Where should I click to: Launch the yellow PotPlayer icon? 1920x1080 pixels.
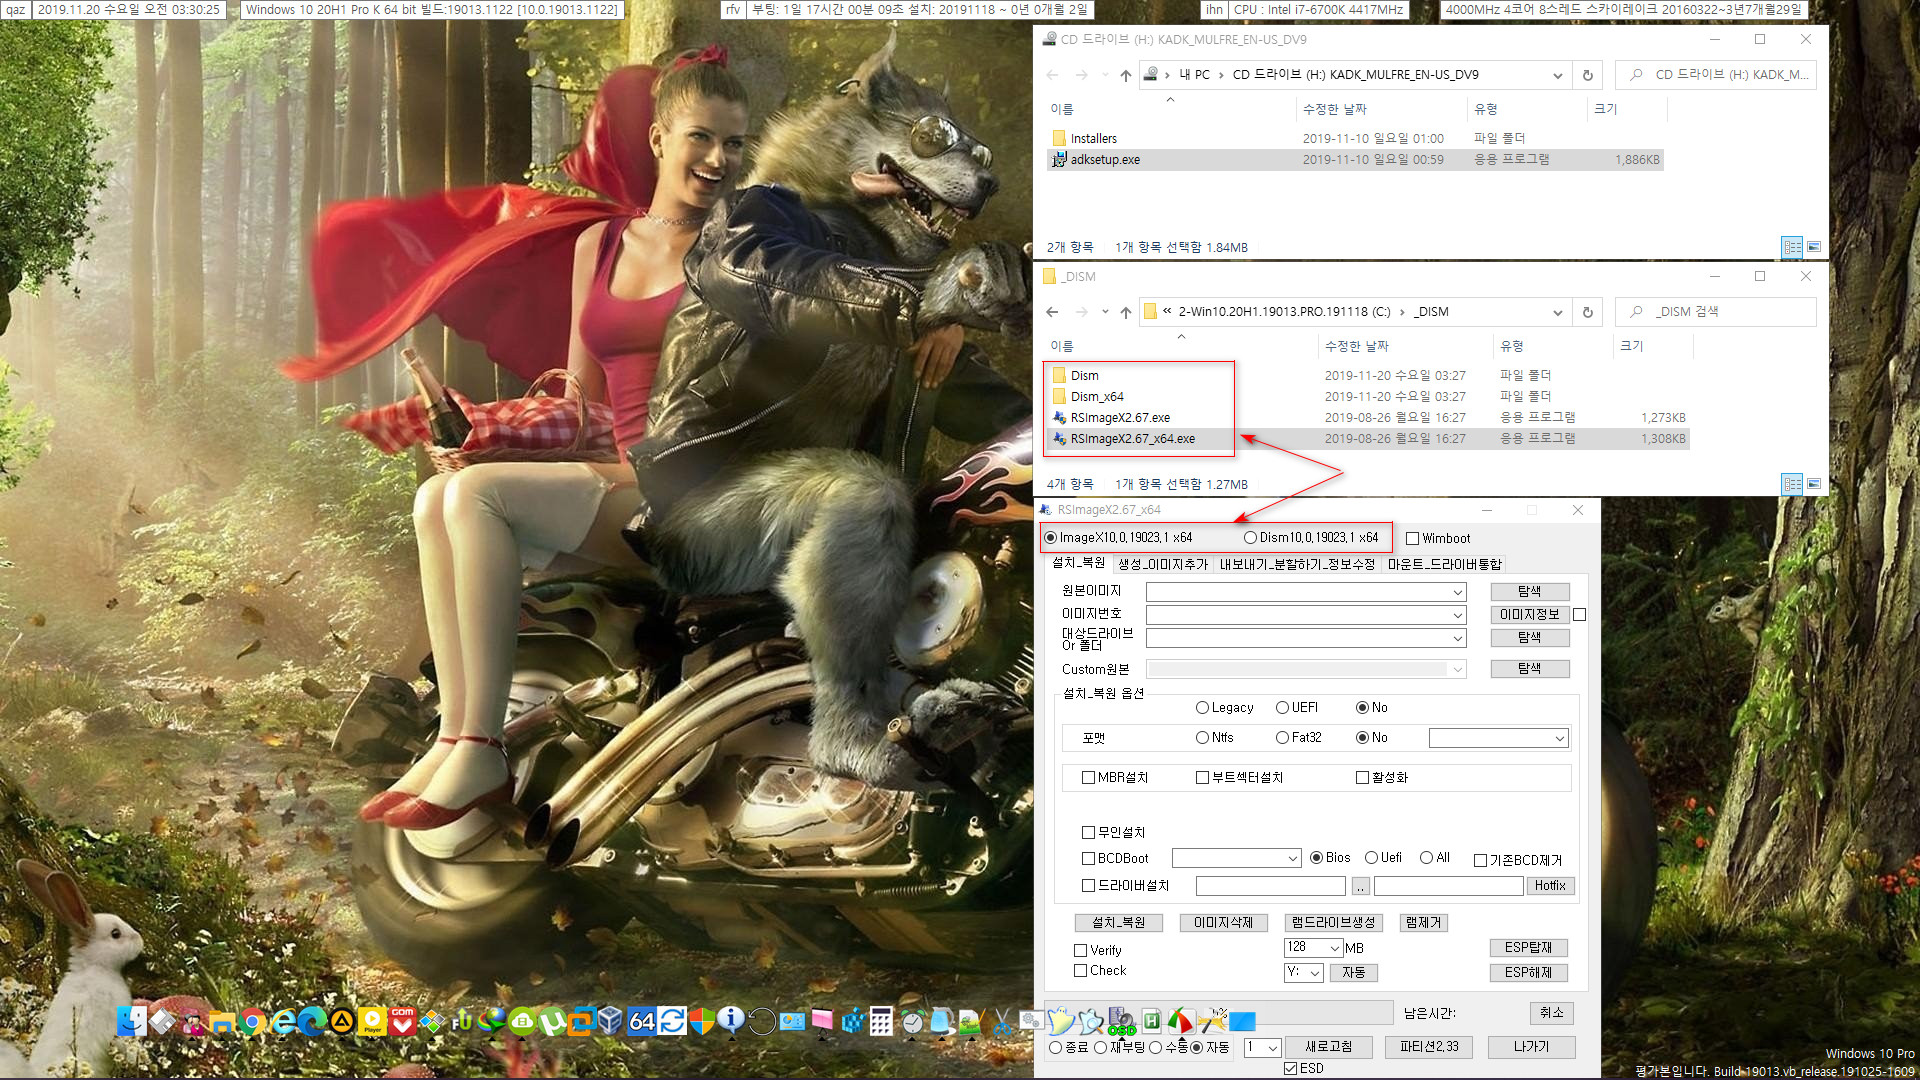click(x=372, y=1021)
